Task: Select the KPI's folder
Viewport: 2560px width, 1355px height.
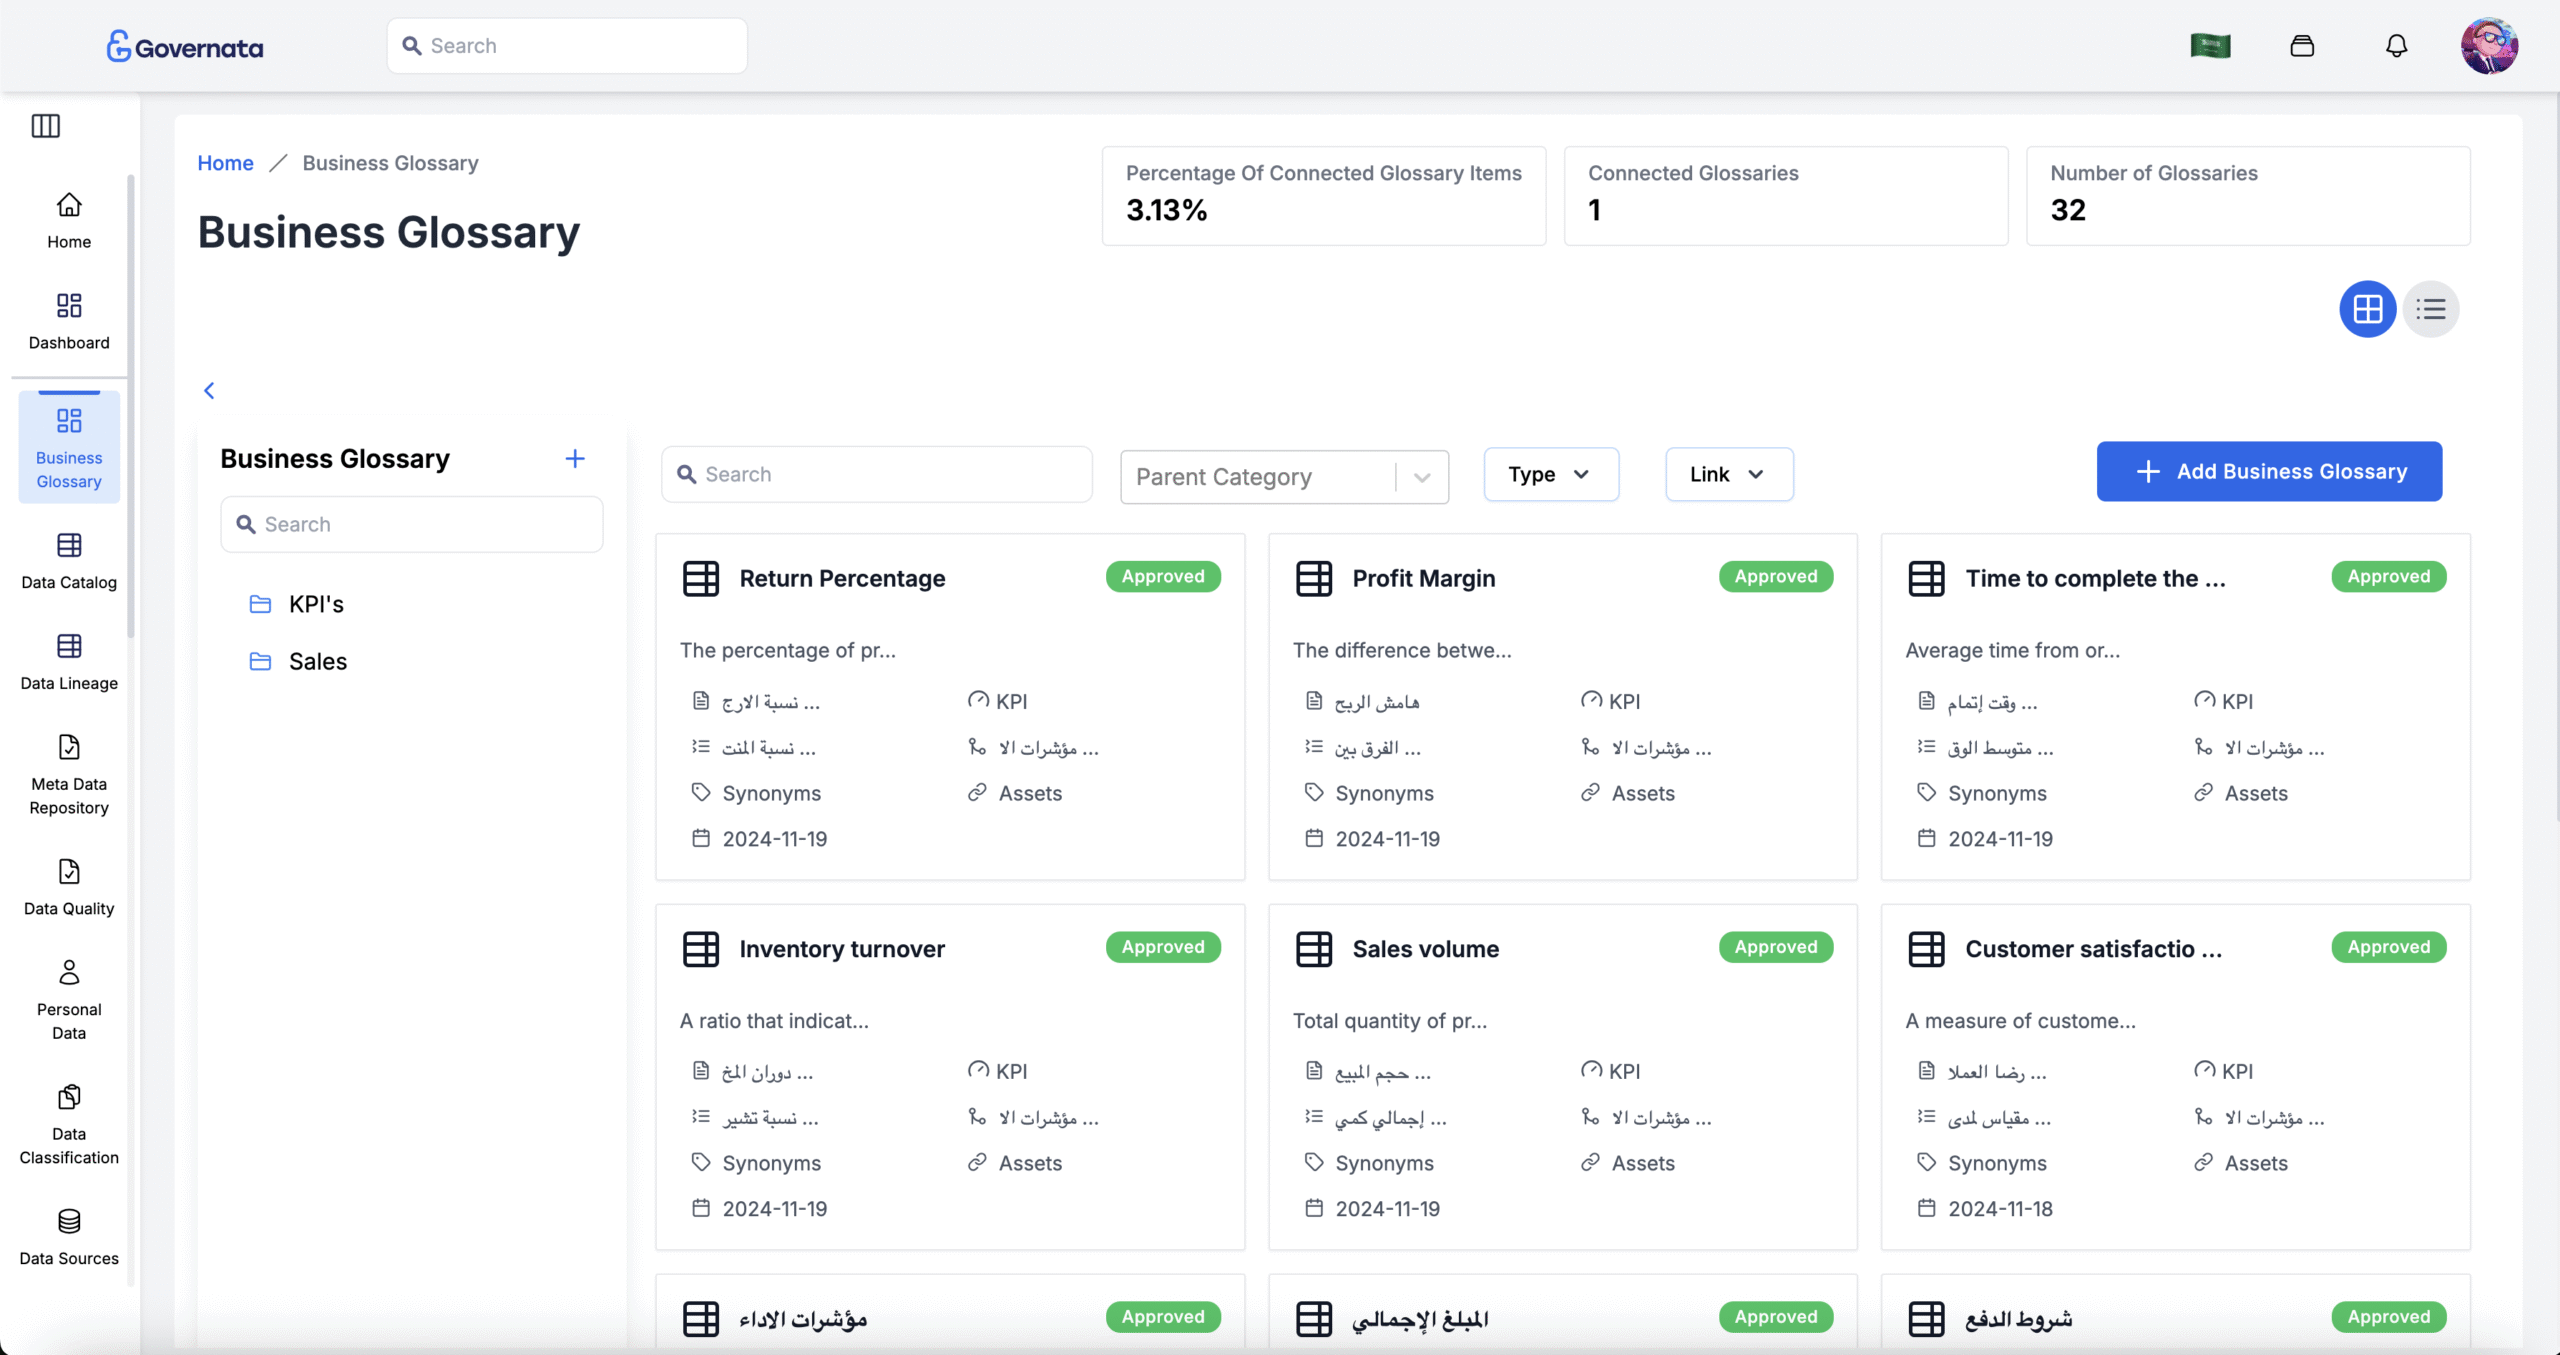Action: pos(297,604)
